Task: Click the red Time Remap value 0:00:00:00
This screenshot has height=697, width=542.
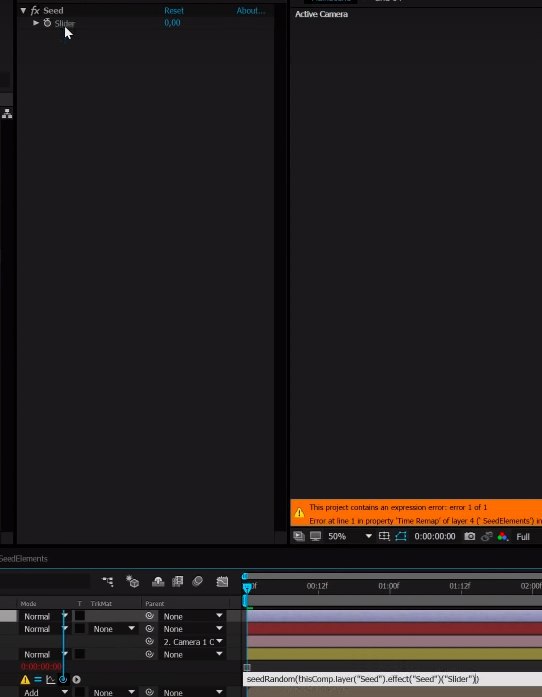Action: click(41, 667)
